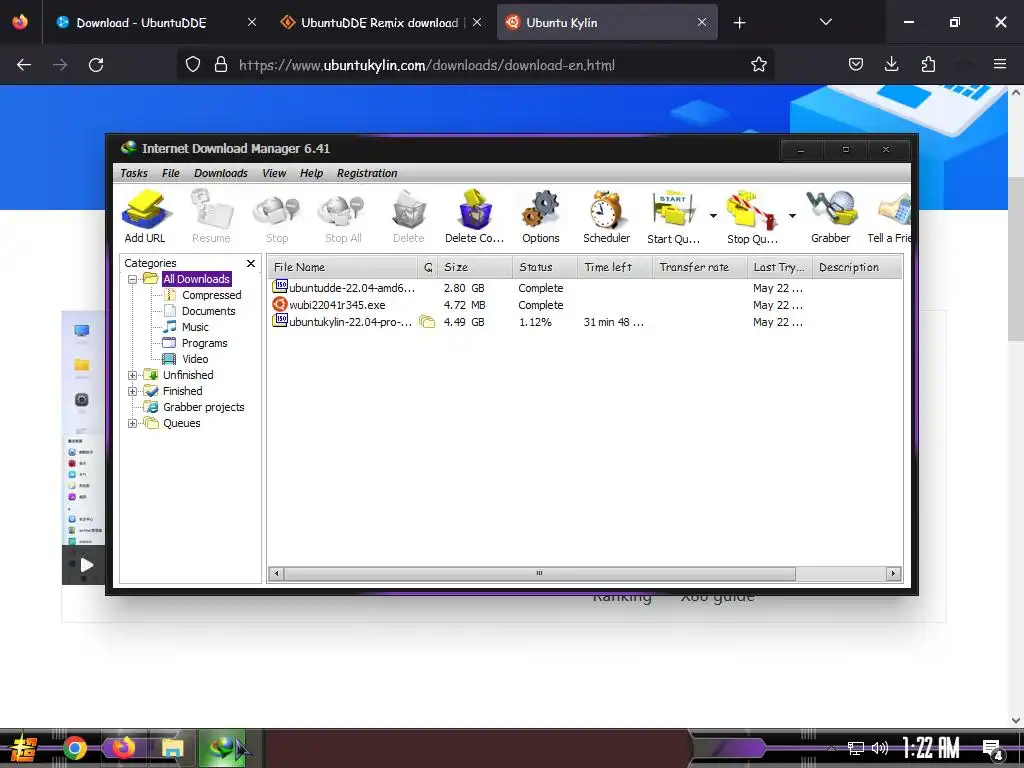
Task: Click the Add URL toolbar icon
Action: pos(145,216)
